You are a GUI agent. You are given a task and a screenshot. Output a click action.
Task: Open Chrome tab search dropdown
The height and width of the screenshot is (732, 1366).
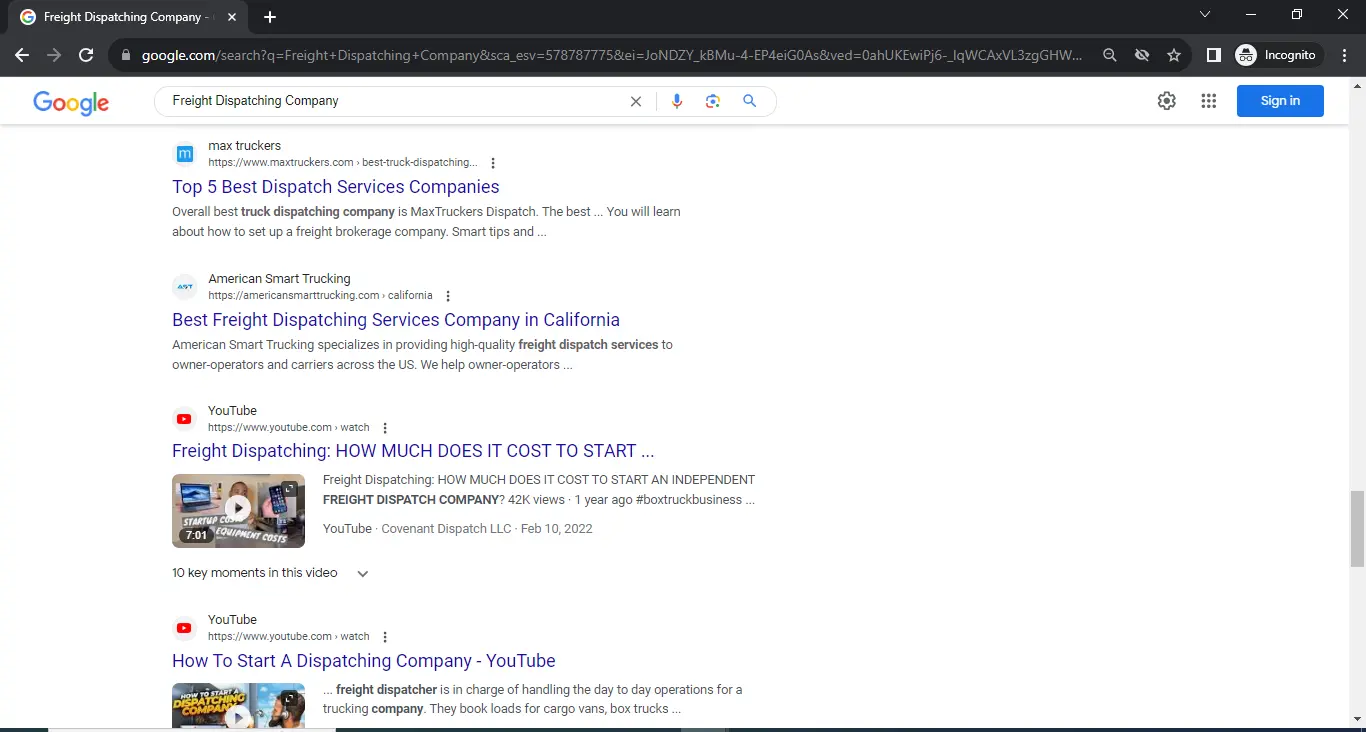[1205, 15]
